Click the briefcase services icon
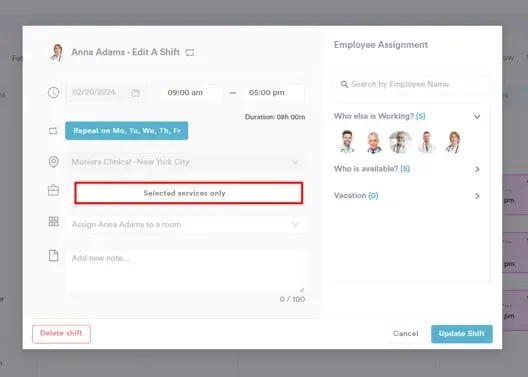The width and height of the screenshot is (528, 377). [54, 191]
